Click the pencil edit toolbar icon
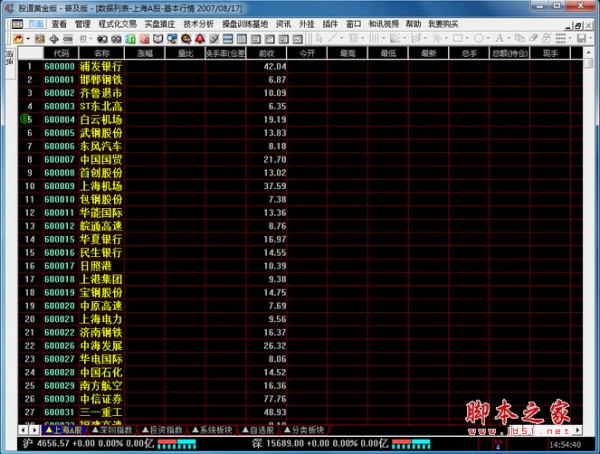The image size is (600, 454). pos(214,39)
